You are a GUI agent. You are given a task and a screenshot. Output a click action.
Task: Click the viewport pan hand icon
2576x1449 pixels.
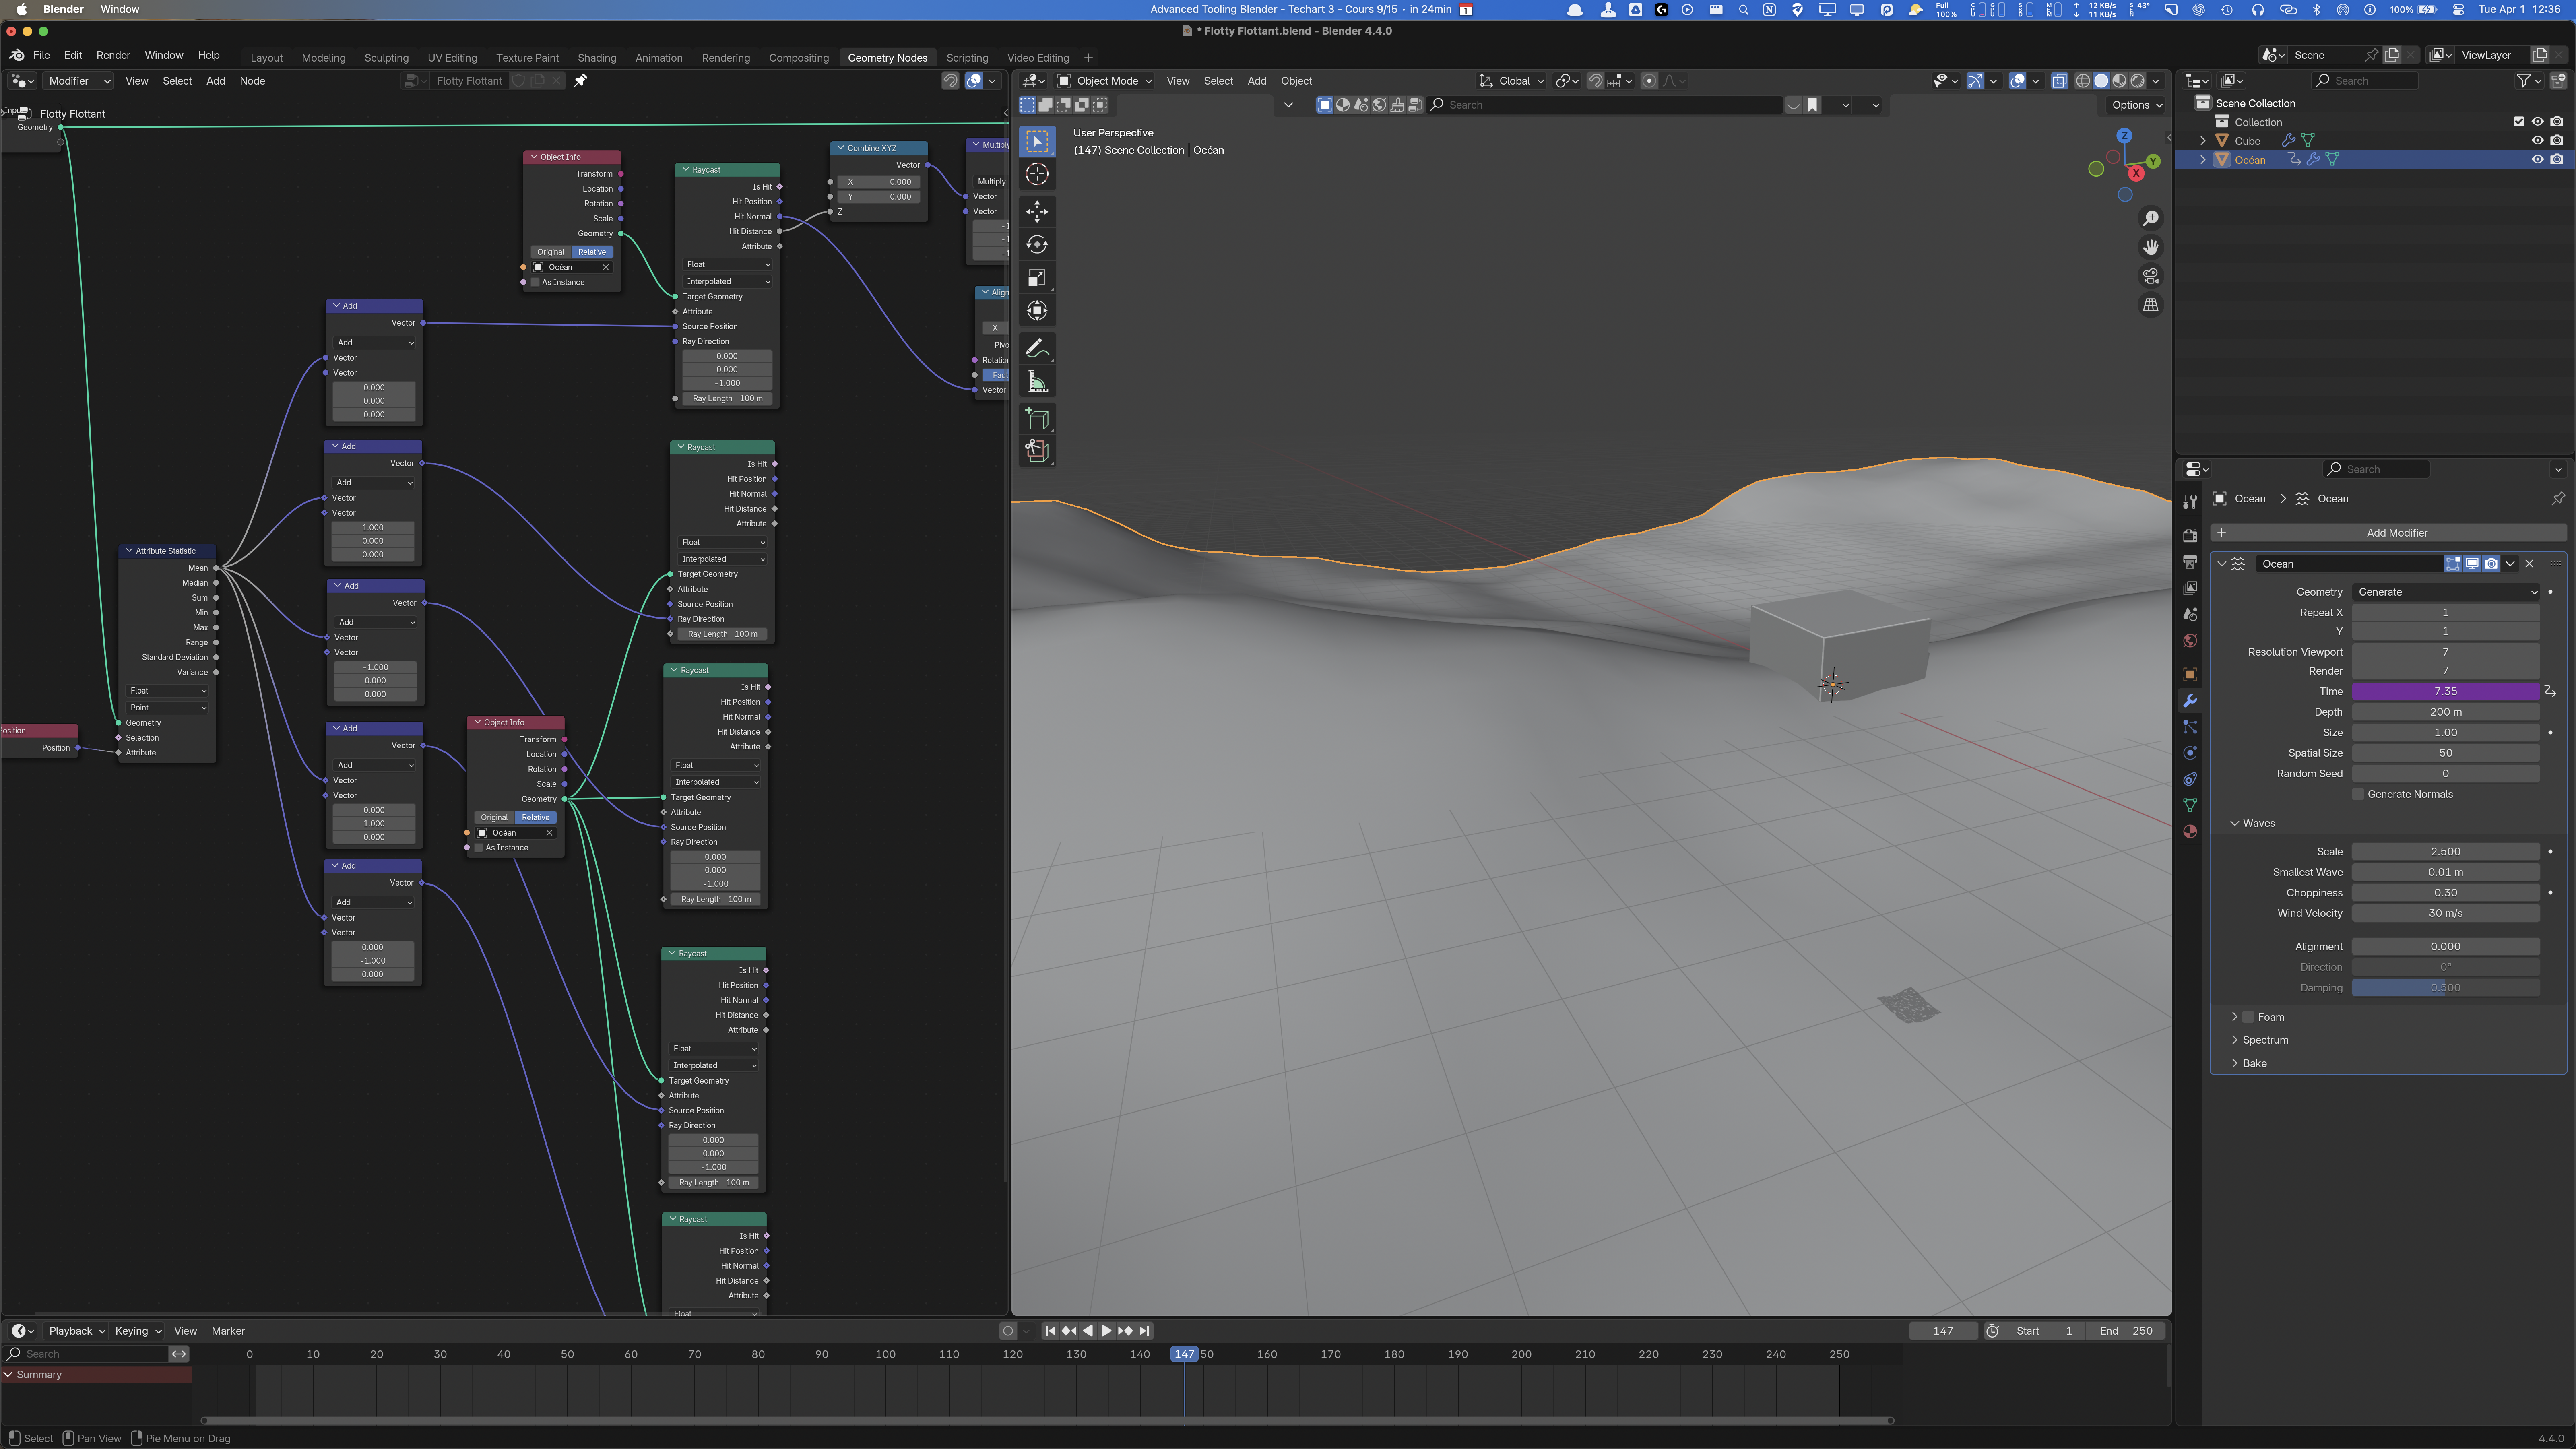[x=2150, y=247]
